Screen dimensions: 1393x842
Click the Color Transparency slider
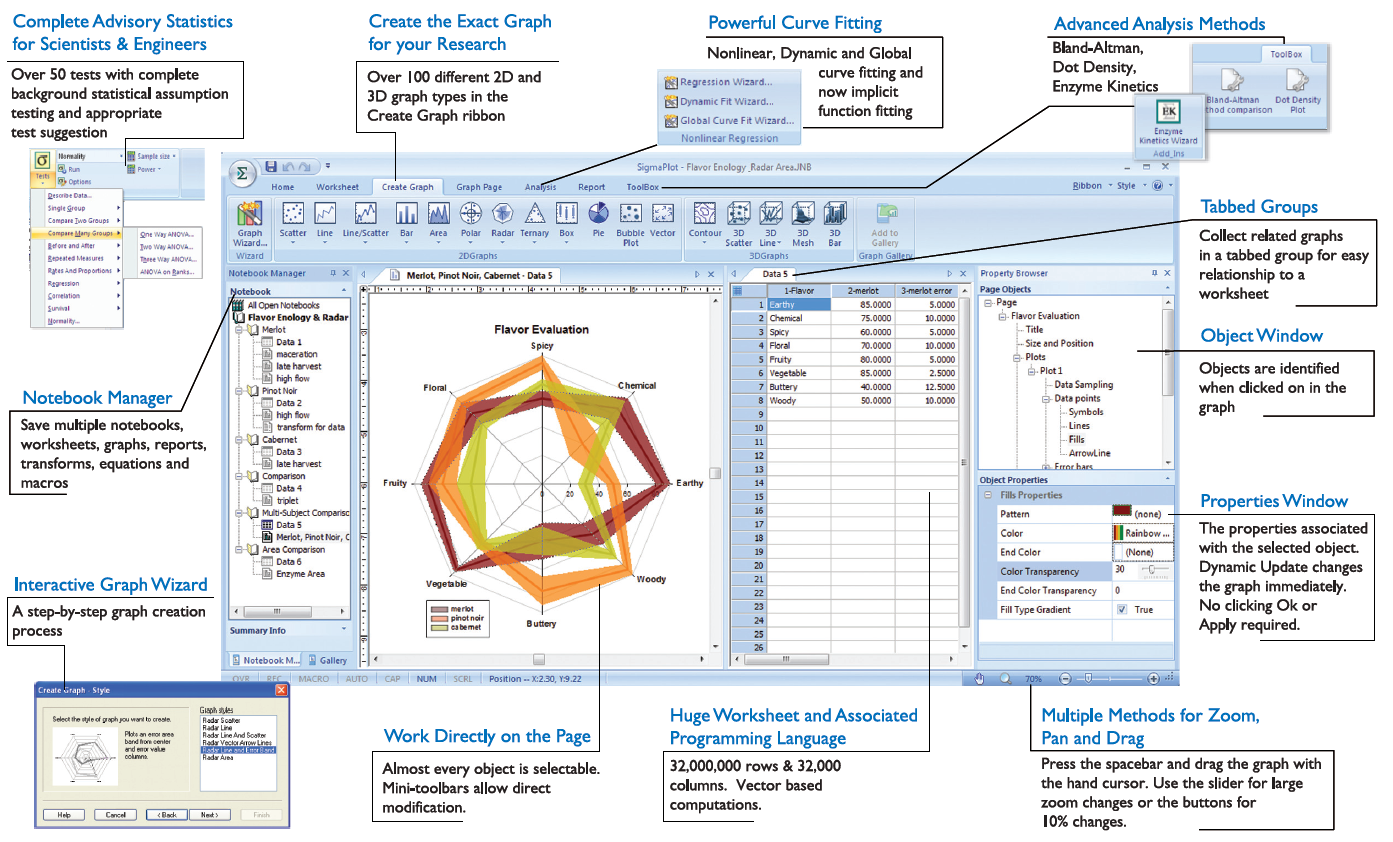(x=1152, y=572)
